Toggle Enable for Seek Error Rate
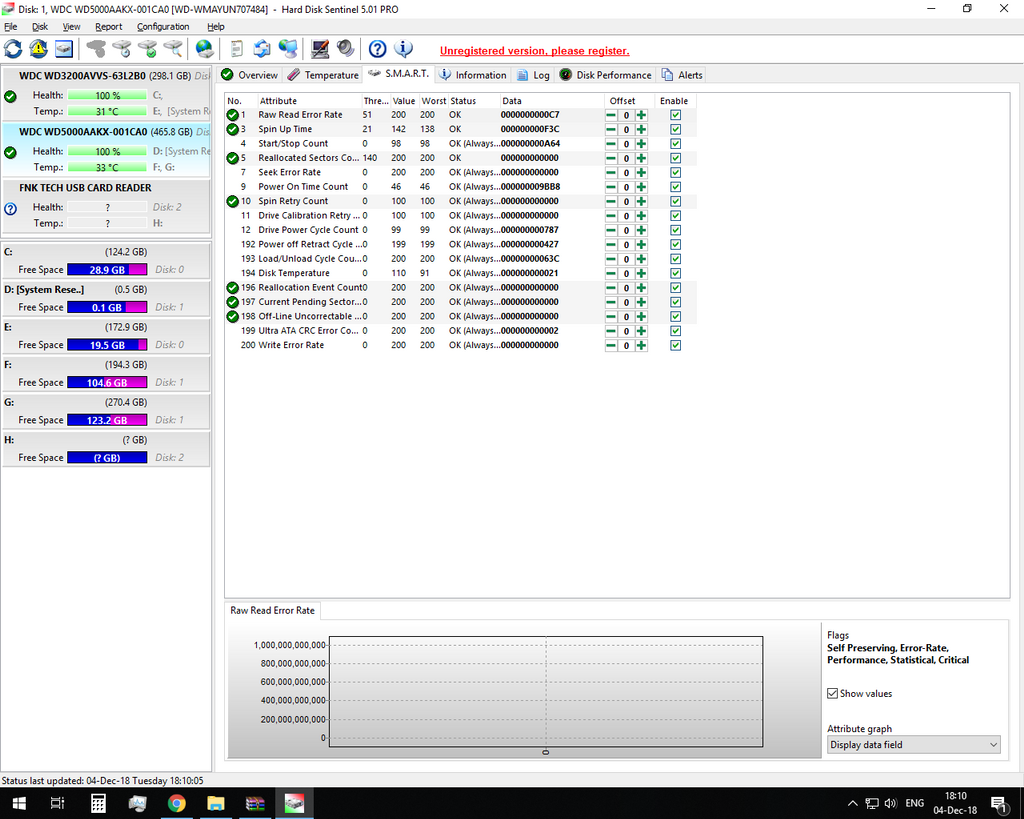Image resolution: width=1024 pixels, height=819 pixels. 675,172
